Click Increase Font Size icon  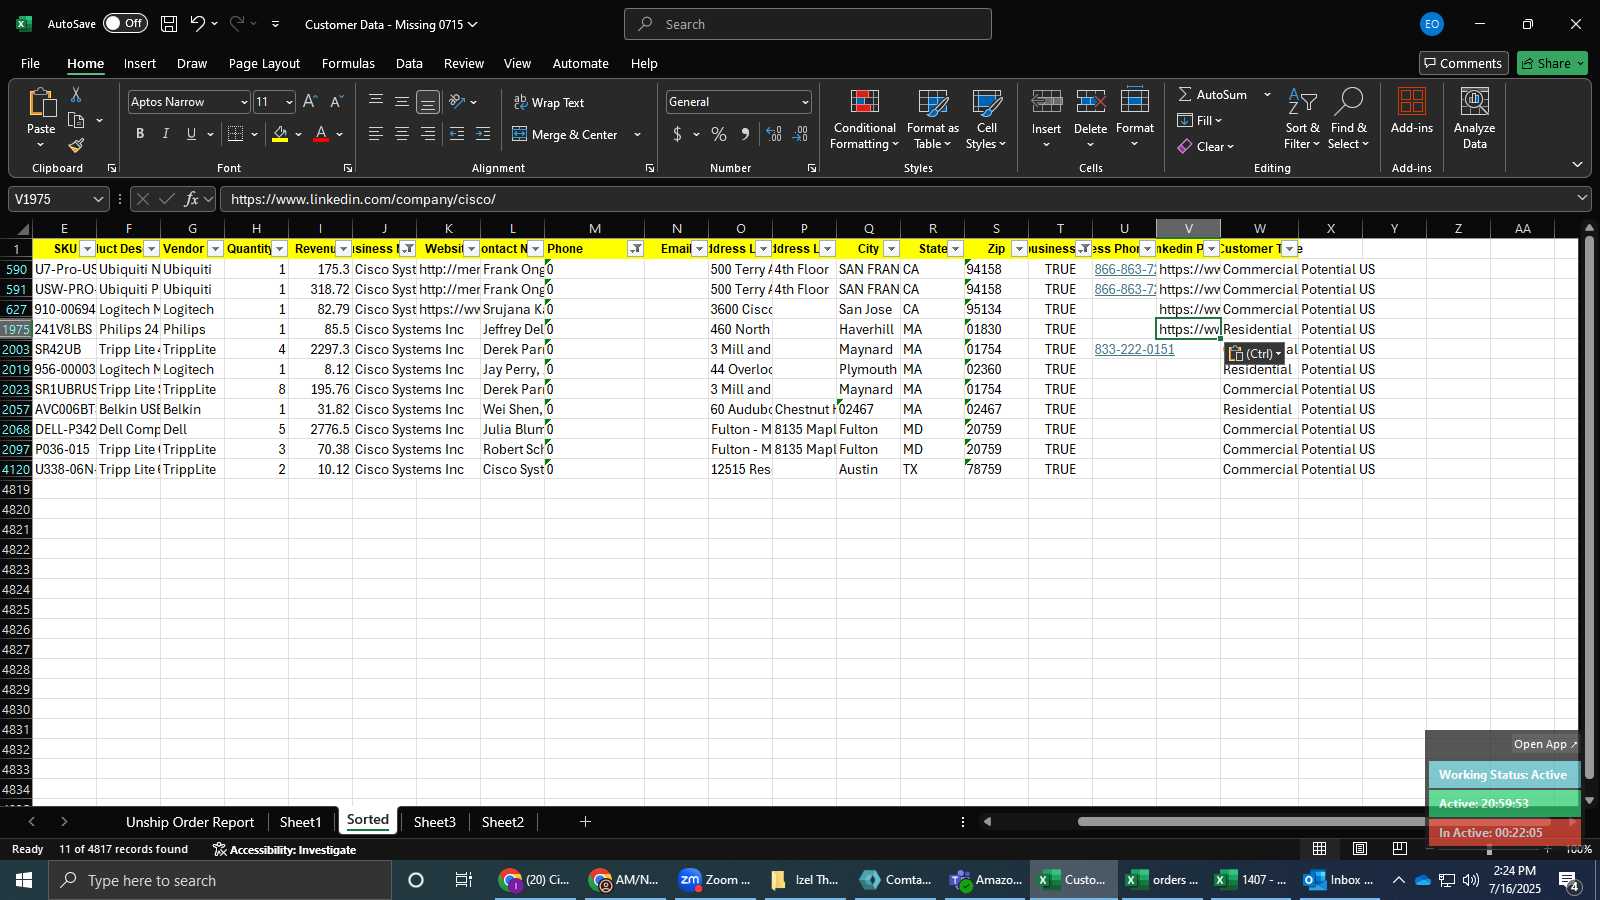pyautogui.click(x=310, y=101)
